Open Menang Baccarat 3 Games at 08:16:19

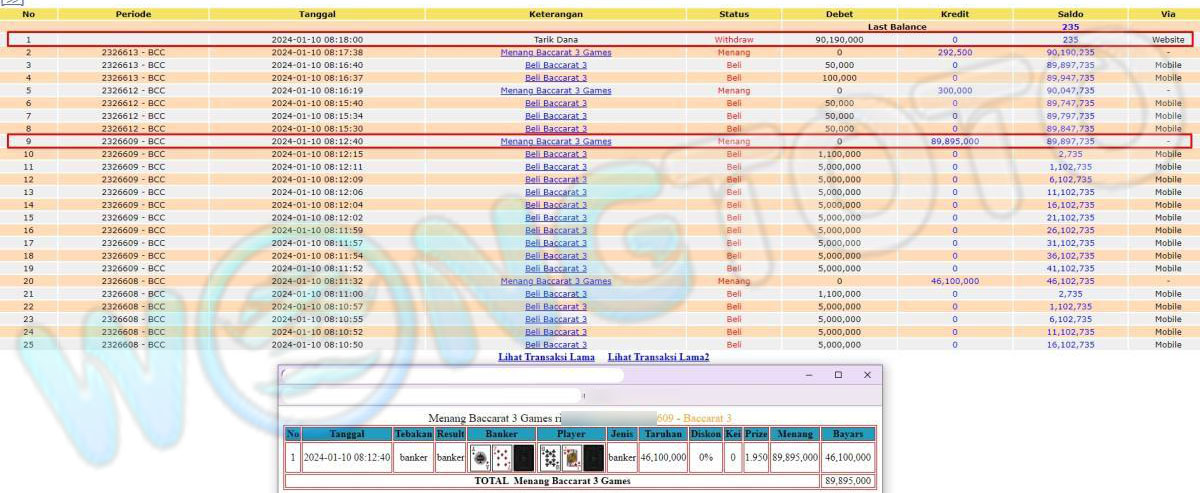click(555, 90)
